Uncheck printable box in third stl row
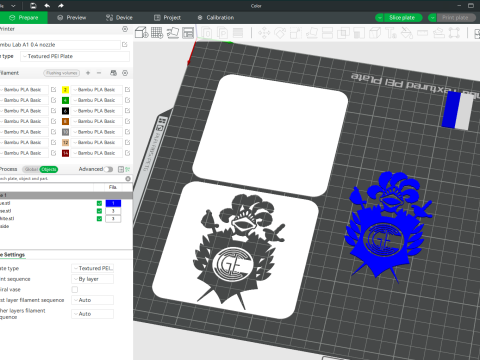Image resolution: width=480 pixels, height=360 pixels. [x=99, y=219]
